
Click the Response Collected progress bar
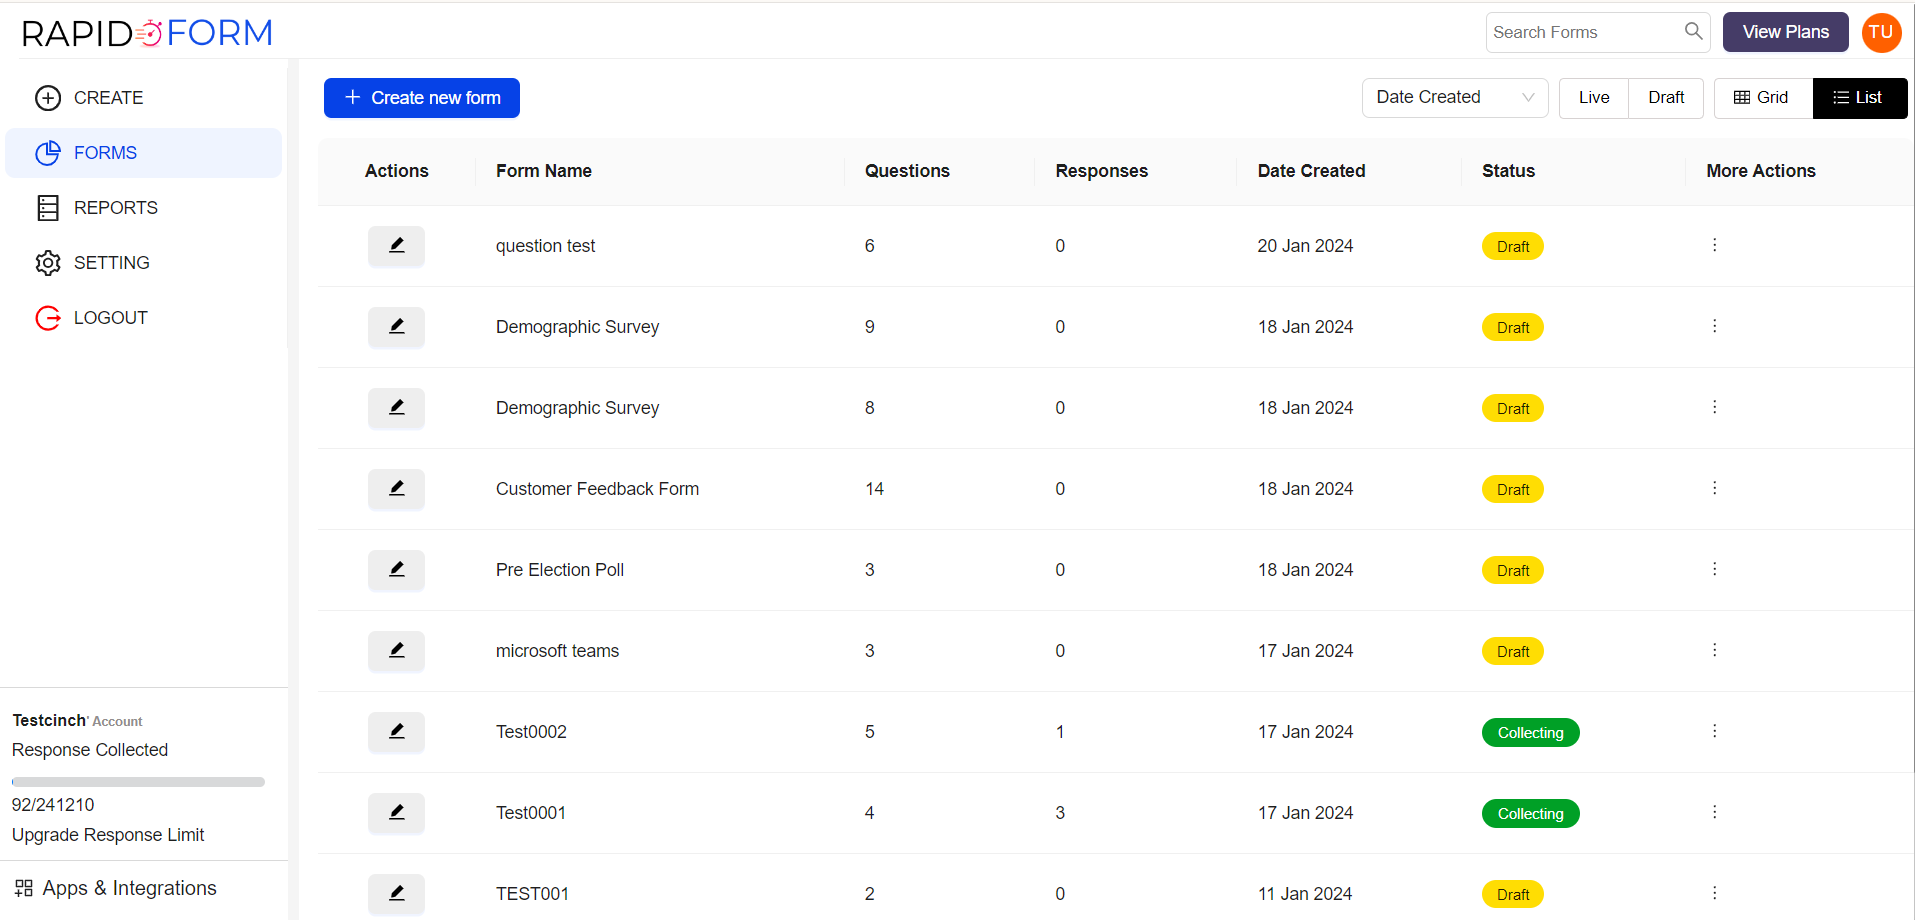point(138,782)
